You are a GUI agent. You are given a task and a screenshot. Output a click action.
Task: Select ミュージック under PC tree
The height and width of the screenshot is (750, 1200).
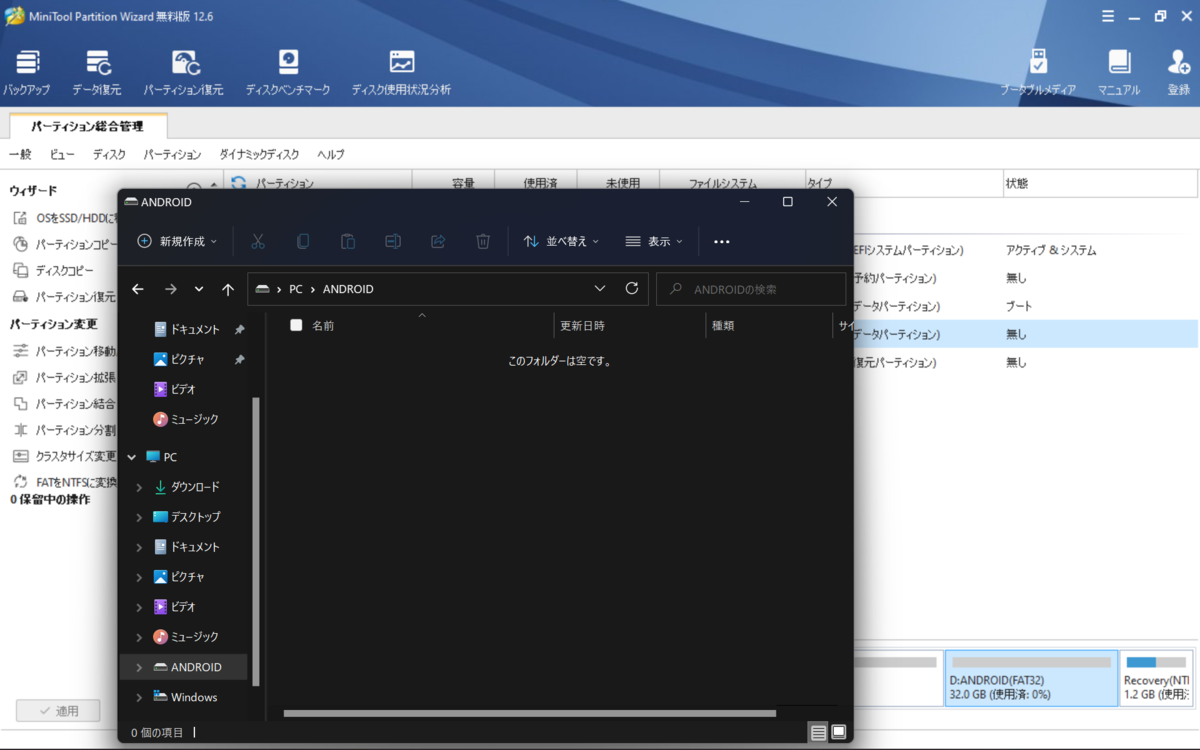pyautogui.click(x=184, y=637)
